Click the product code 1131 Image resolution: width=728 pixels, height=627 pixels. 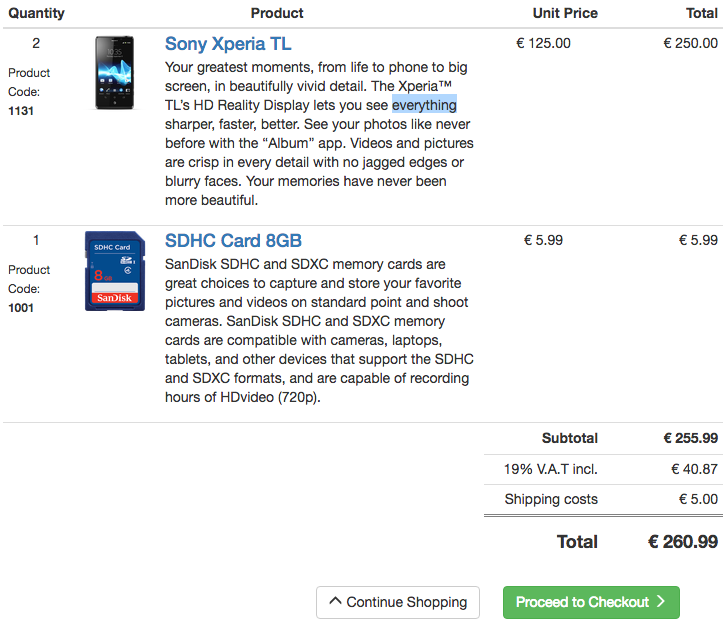point(21,111)
